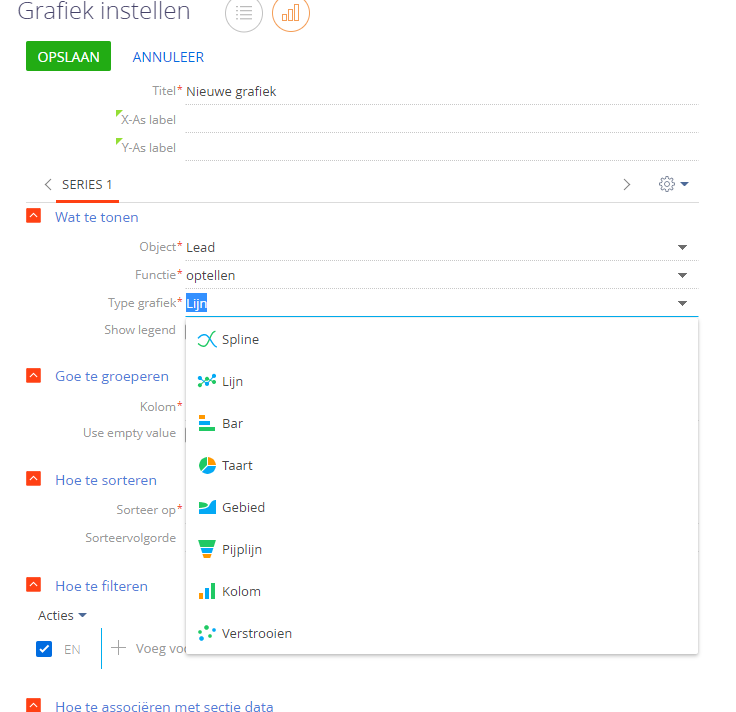Select the Gebied area chart icon
Viewport: 736px width, 712px height.
(x=207, y=508)
